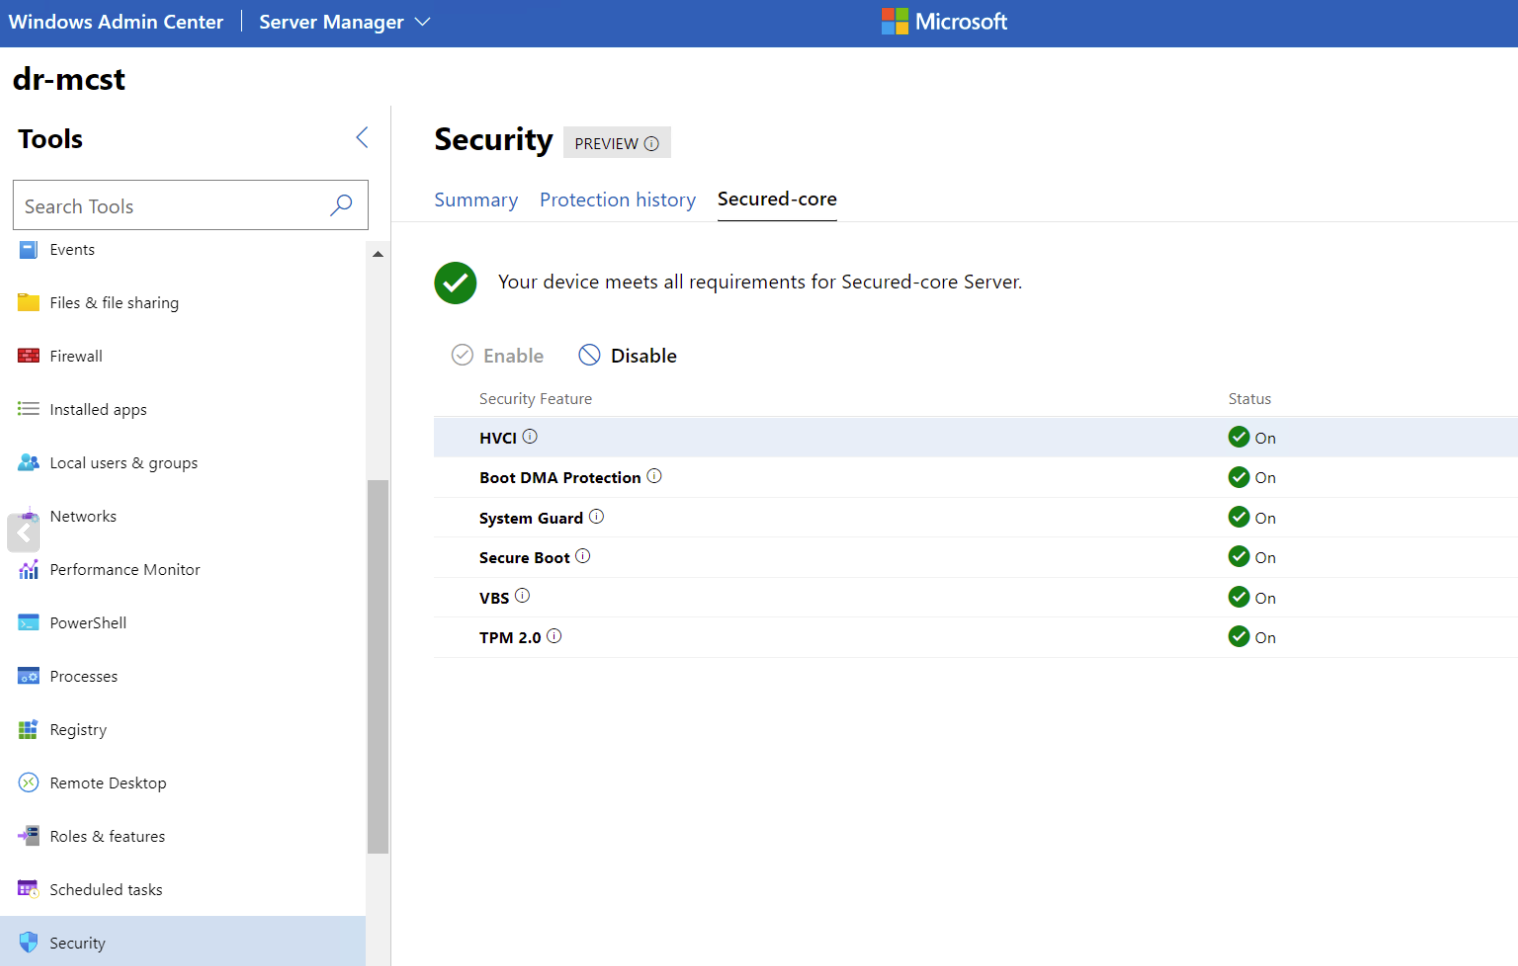This screenshot has height=966, width=1518.
Task: Open the Remote Desktop icon
Action: click(x=28, y=783)
